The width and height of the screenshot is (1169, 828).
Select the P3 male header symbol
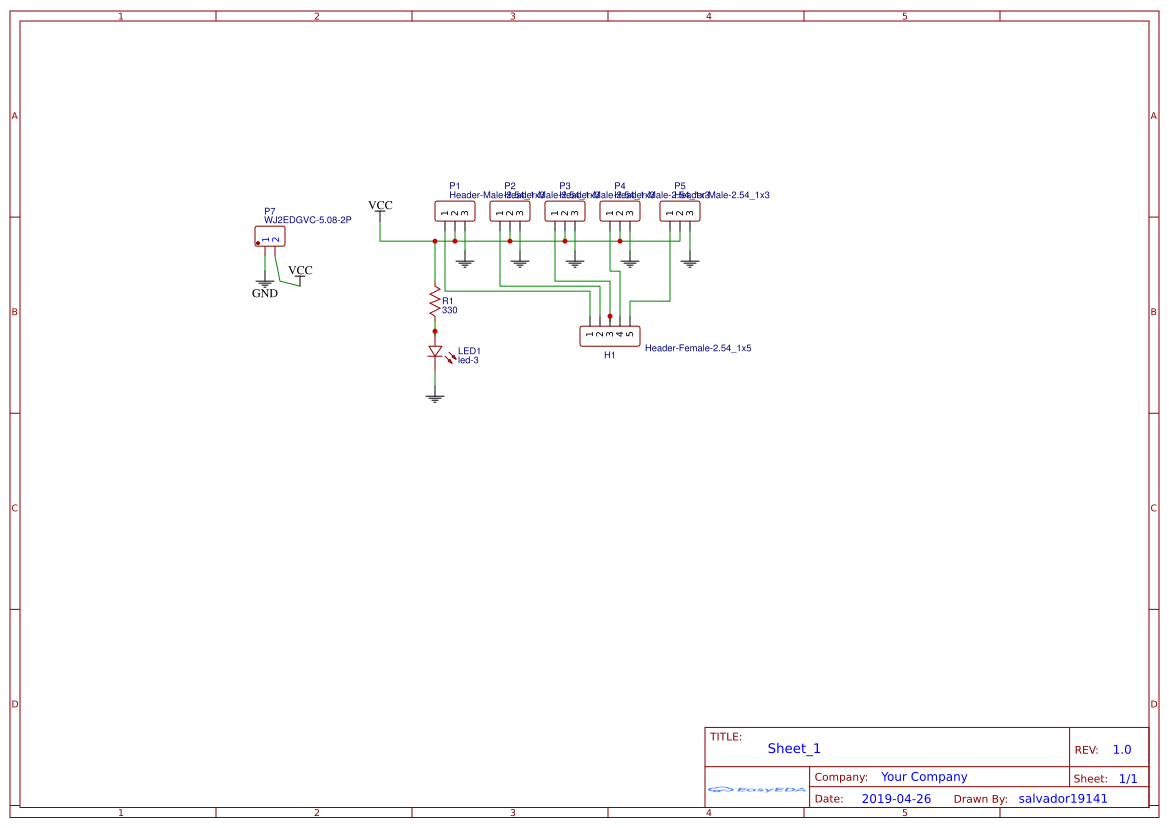pos(565,212)
